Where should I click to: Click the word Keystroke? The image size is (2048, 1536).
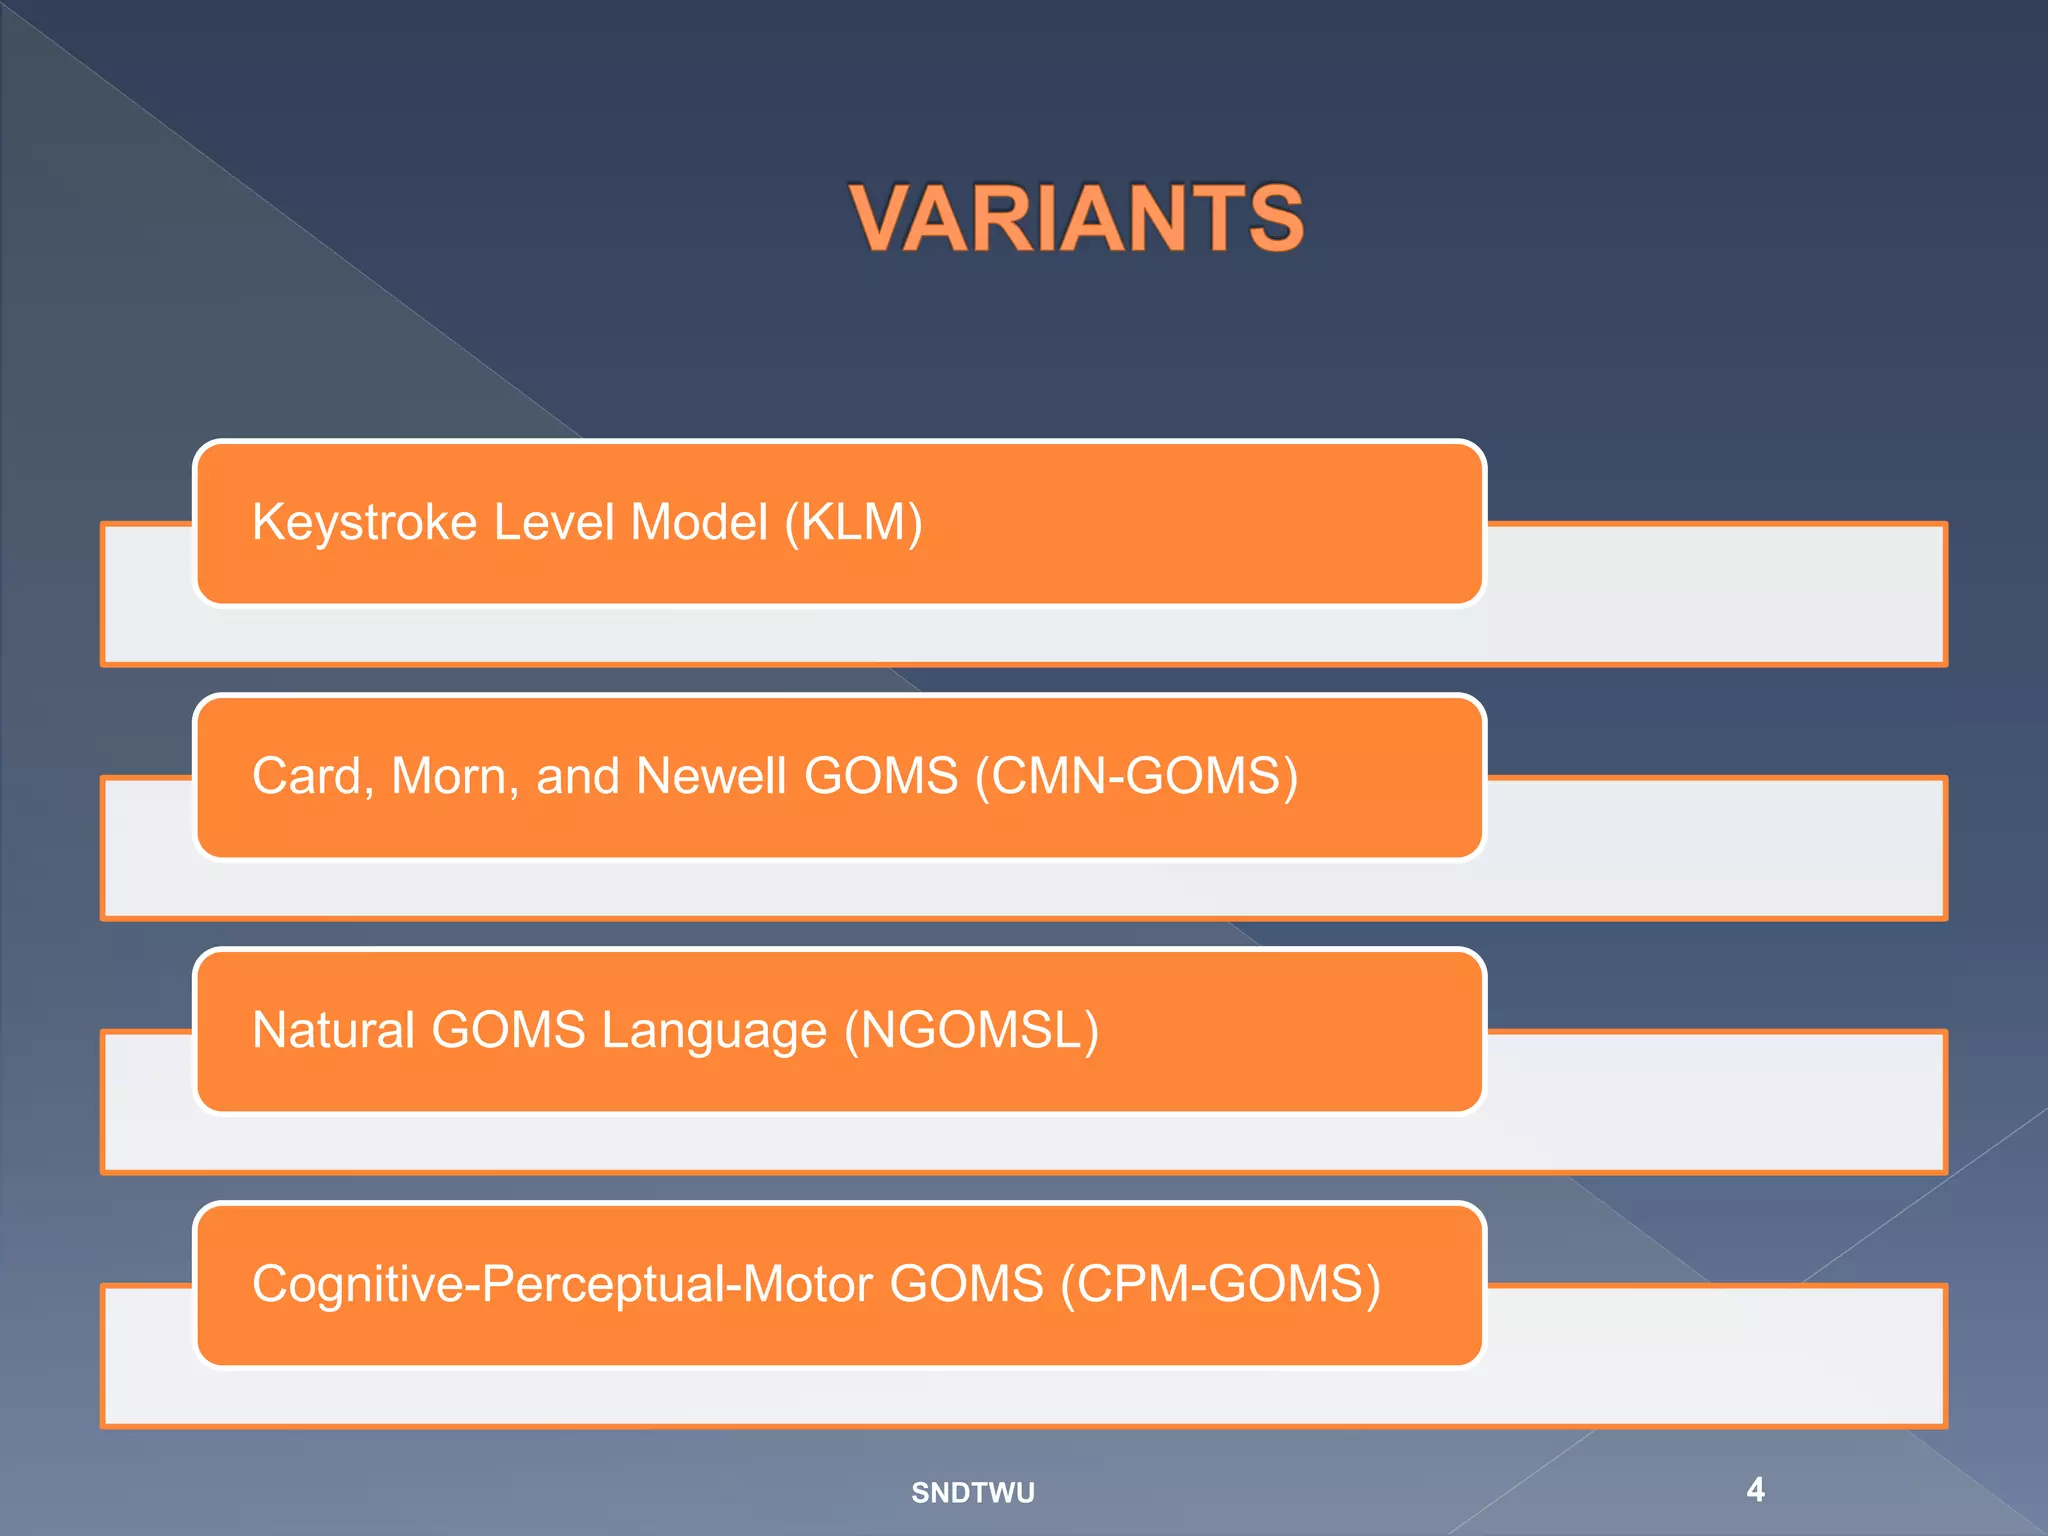[364, 522]
